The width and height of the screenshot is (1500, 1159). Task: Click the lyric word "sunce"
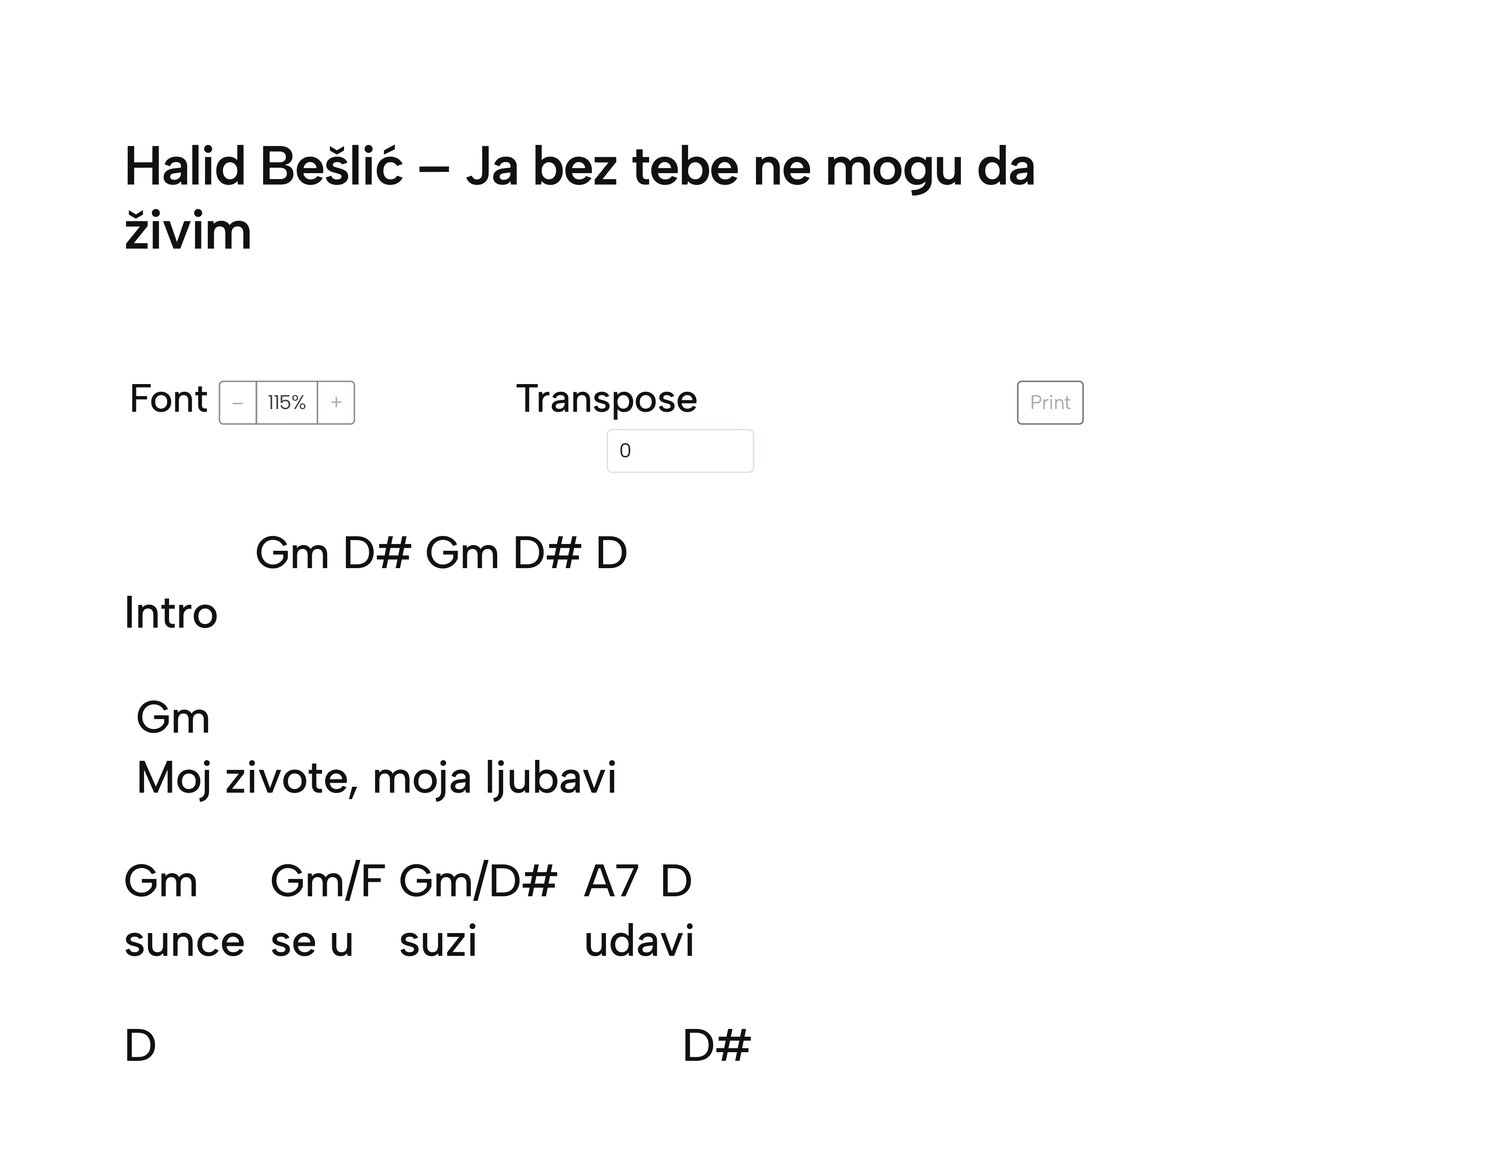[x=184, y=942]
